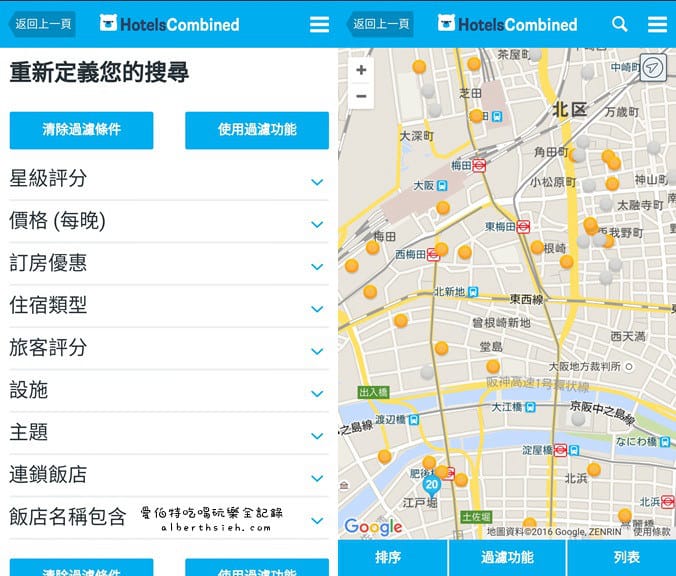The image size is (676, 576).
Task: Click the 西梅田 subway station icon
Action: 433,255
